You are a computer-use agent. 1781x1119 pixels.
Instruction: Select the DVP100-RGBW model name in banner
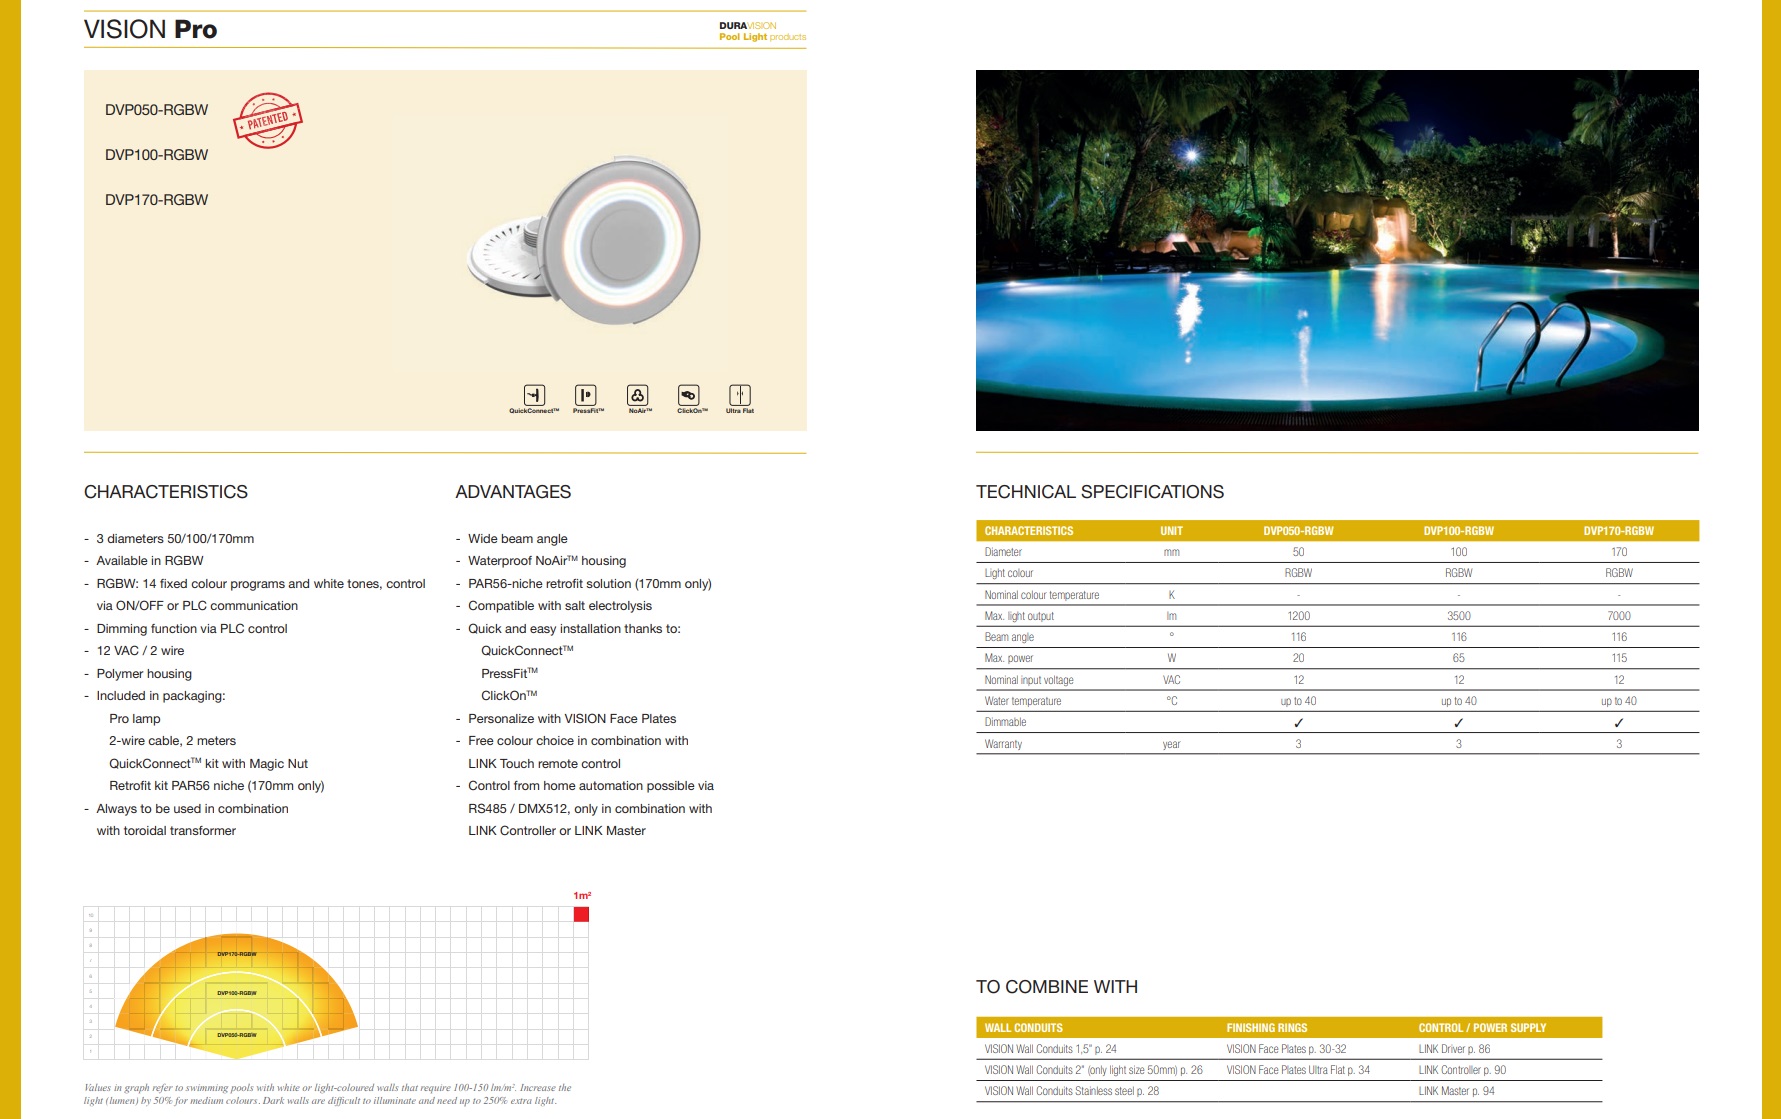click(x=157, y=155)
